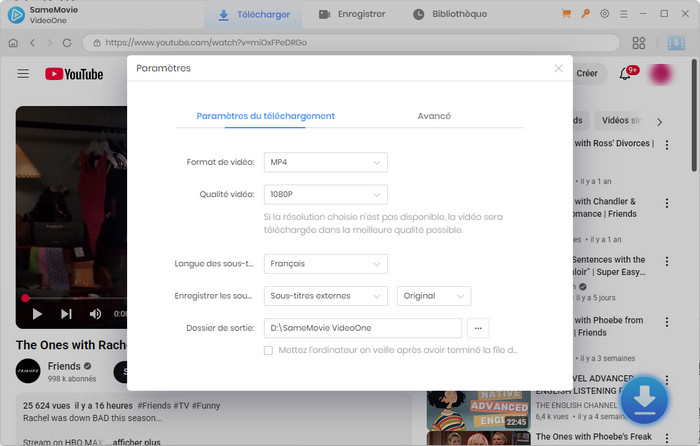700x446 pixels.
Task: Click the URL address bar
Action: tap(351, 43)
